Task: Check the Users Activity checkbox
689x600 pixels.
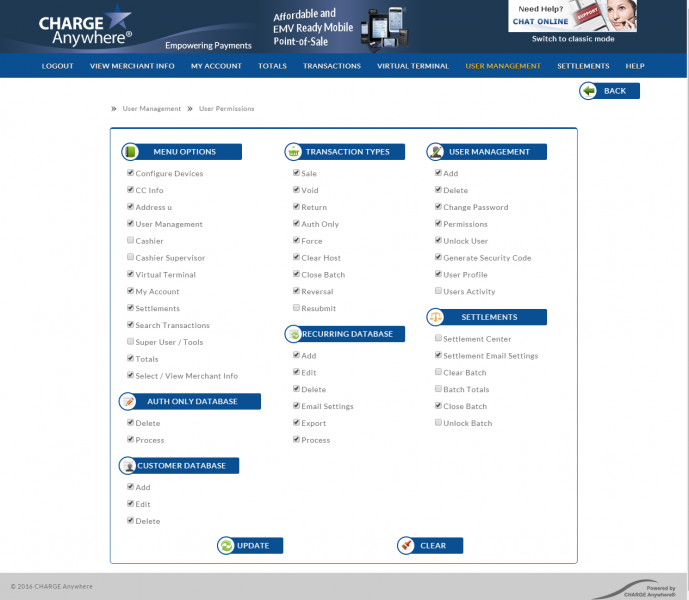Action: [439, 291]
